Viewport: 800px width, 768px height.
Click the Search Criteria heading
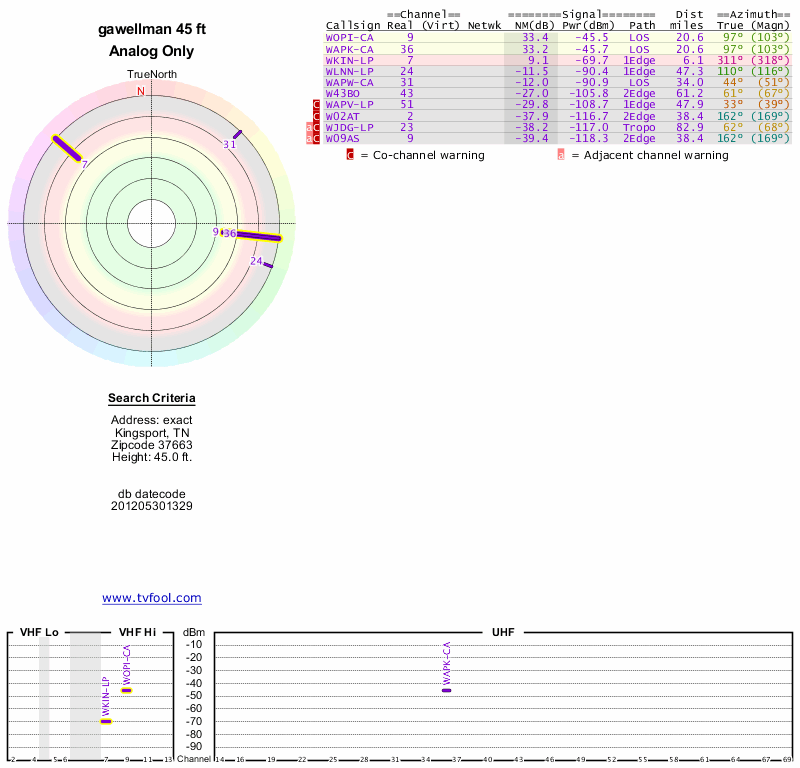pyautogui.click(x=152, y=399)
